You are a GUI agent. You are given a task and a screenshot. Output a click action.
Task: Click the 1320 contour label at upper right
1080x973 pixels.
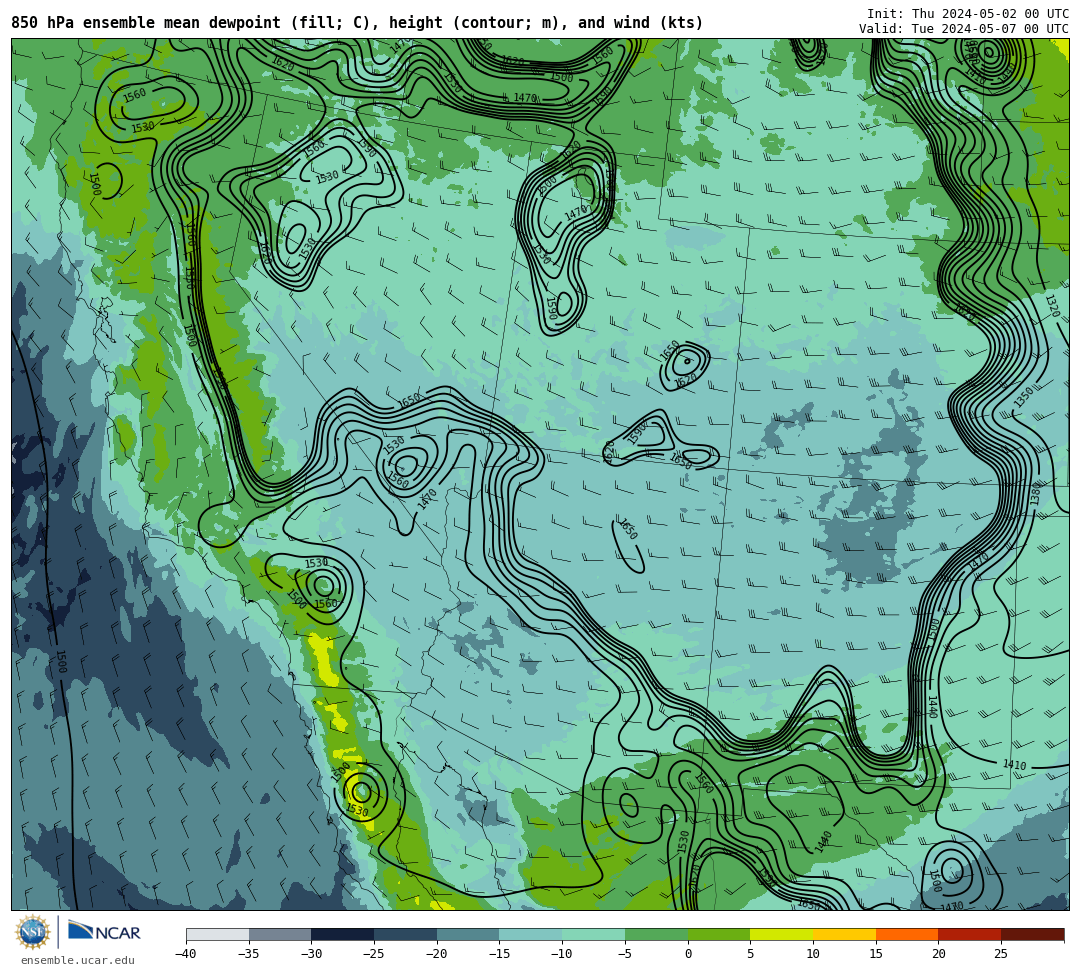(1052, 305)
